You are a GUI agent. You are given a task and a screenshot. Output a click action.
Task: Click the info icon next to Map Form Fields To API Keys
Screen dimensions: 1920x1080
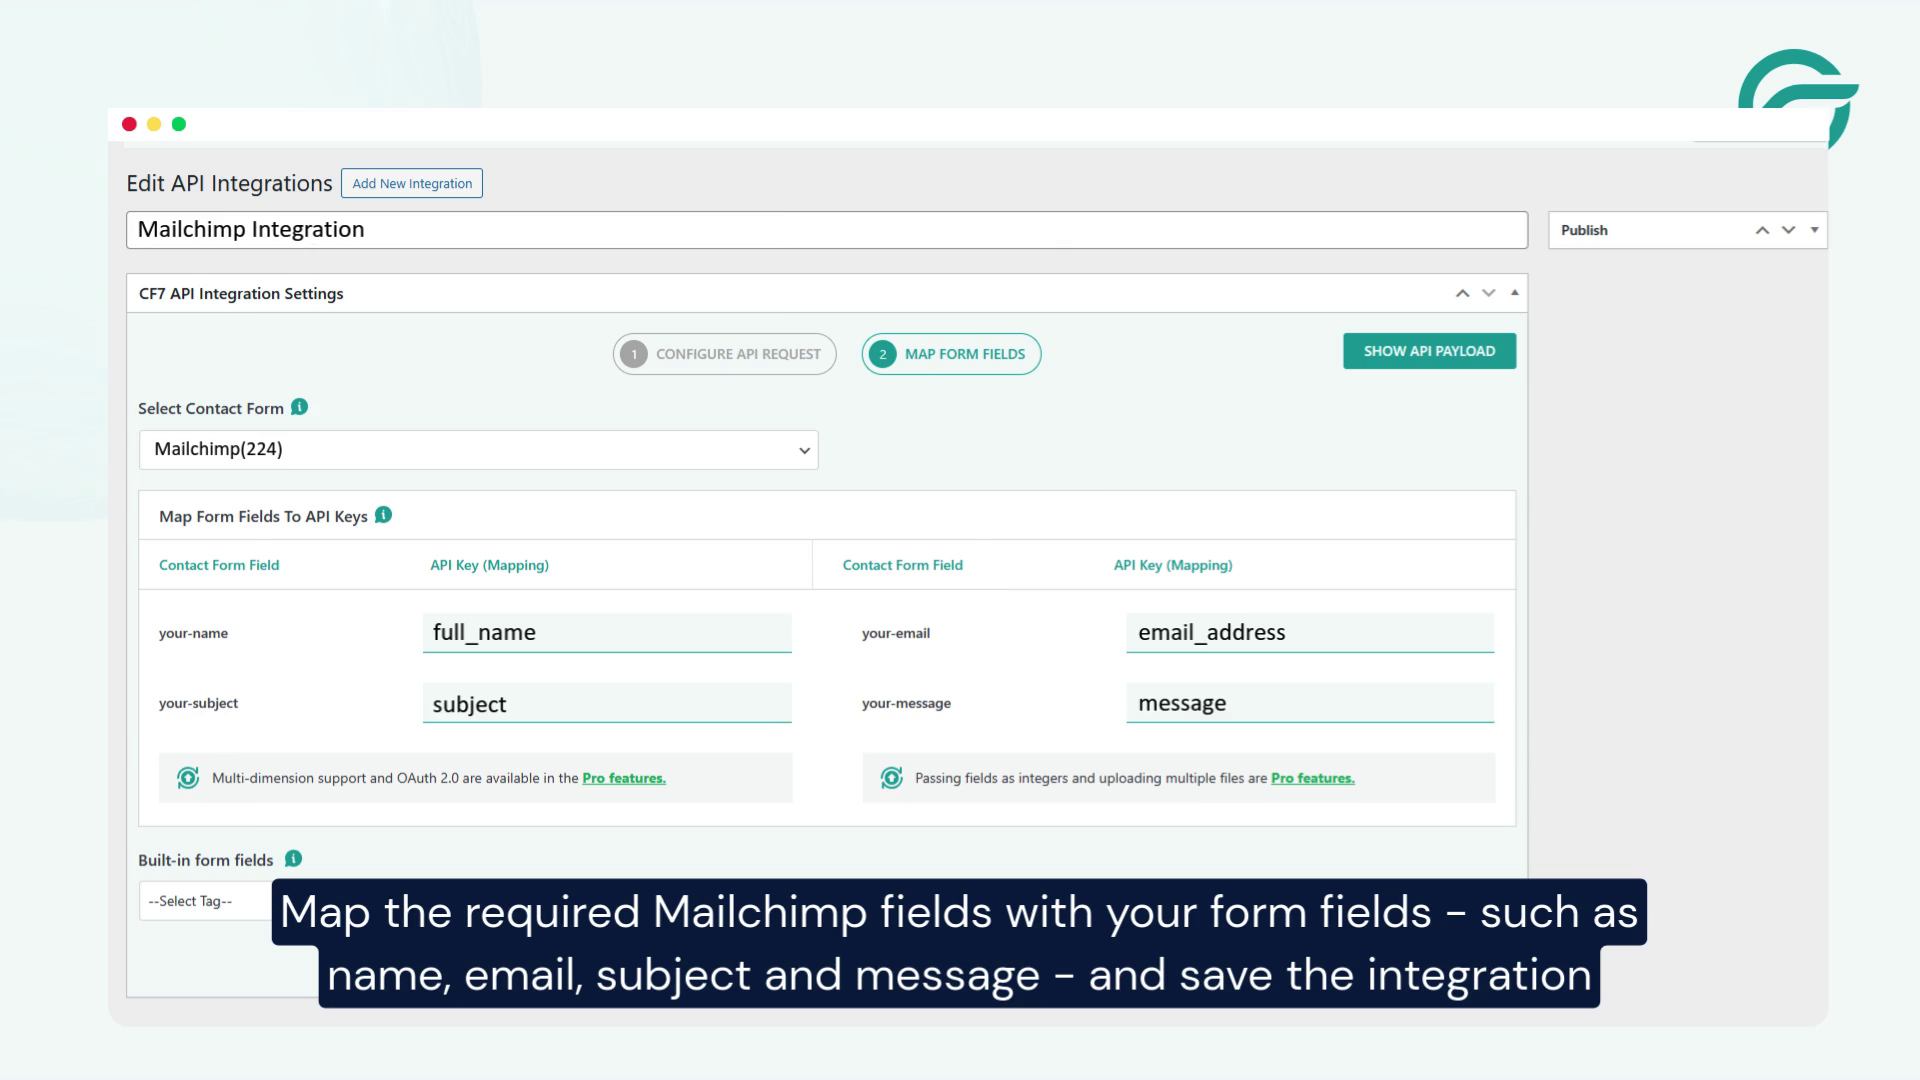pyautogui.click(x=381, y=515)
